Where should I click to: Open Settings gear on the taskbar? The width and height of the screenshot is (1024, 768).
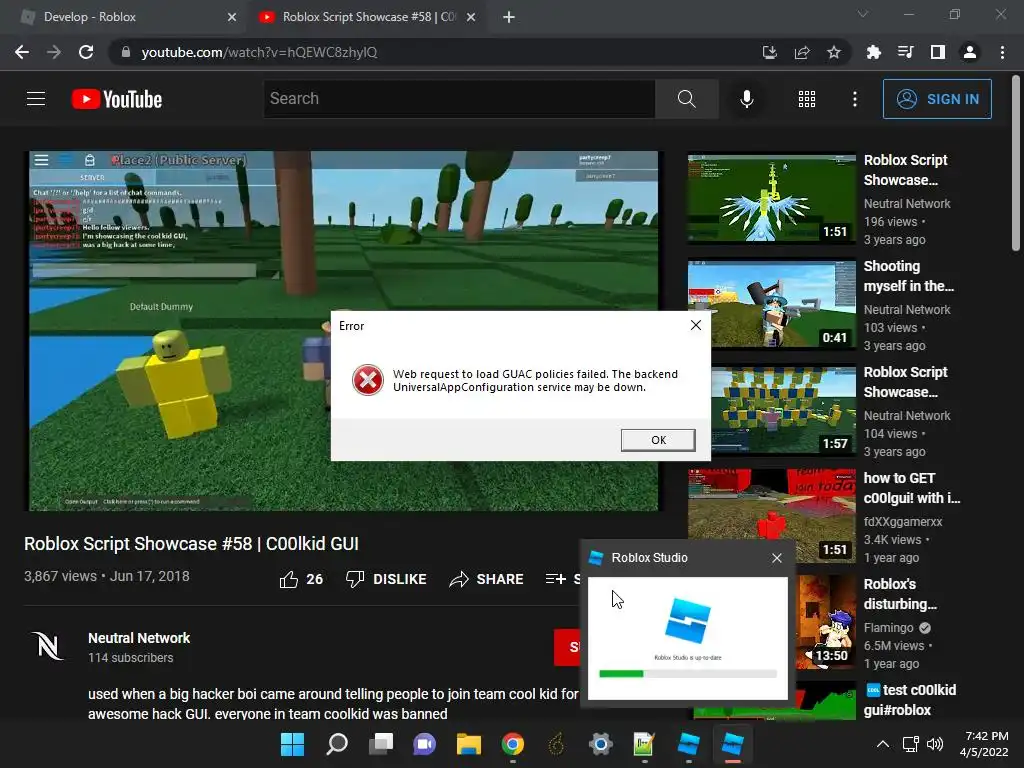coord(600,744)
